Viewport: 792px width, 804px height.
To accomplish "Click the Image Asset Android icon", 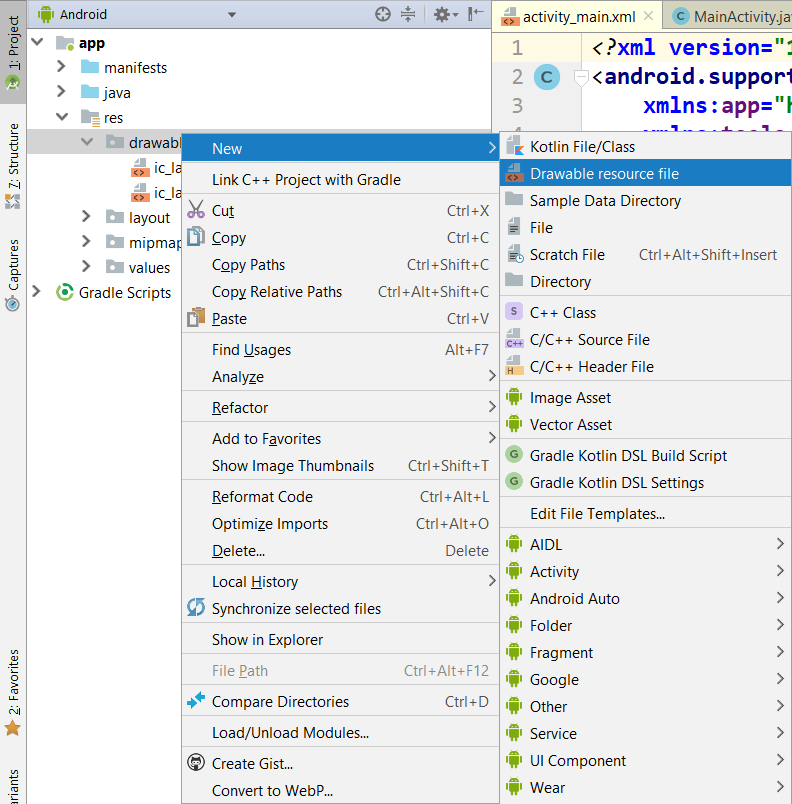I will [514, 397].
